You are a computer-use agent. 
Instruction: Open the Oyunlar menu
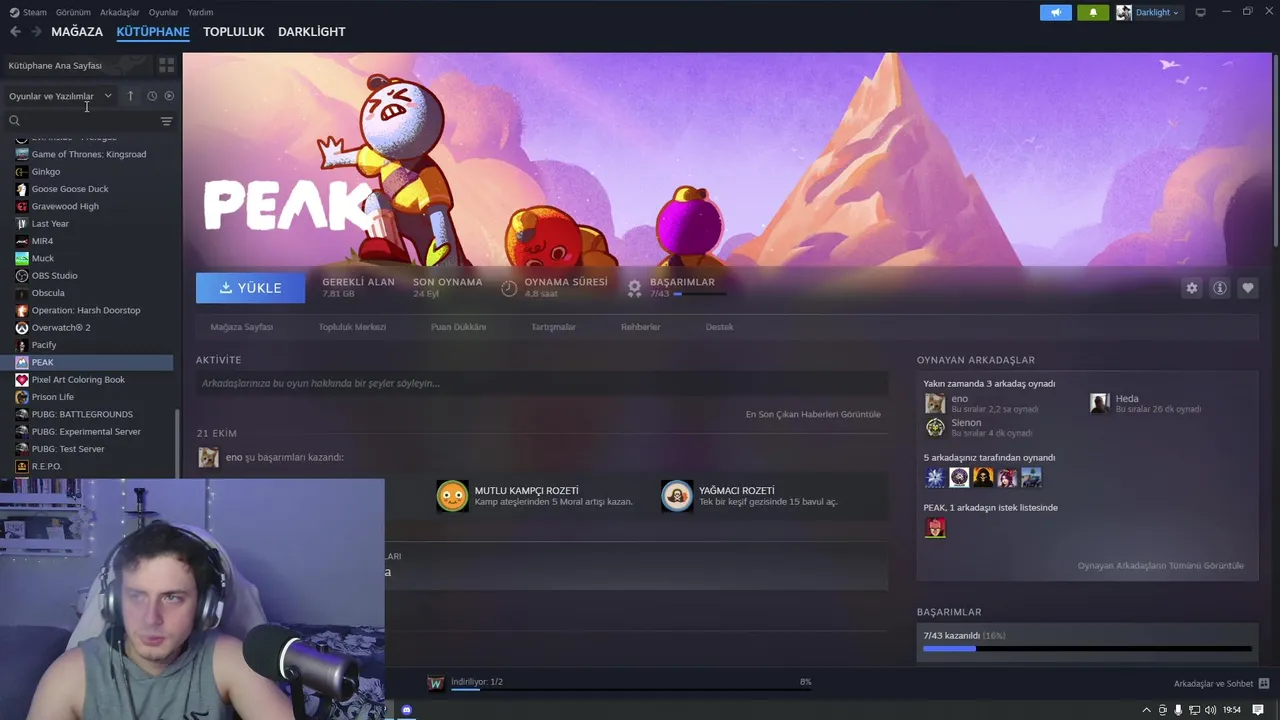coord(163,12)
